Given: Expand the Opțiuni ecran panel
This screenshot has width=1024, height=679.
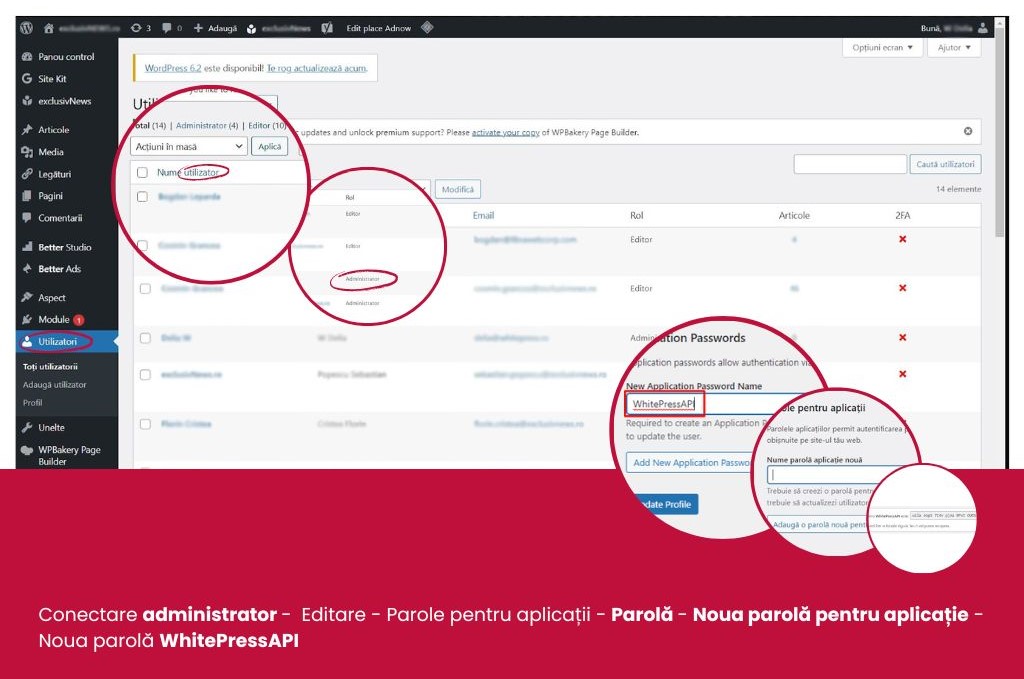Looking at the screenshot, I should click(x=882, y=48).
